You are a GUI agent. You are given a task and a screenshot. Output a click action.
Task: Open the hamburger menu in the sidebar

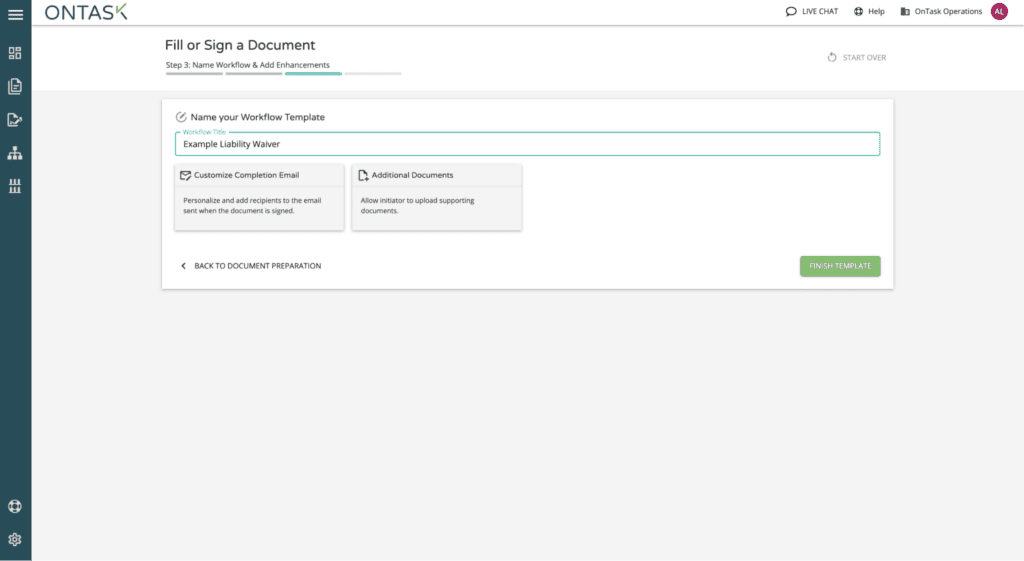tap(15, 14)
